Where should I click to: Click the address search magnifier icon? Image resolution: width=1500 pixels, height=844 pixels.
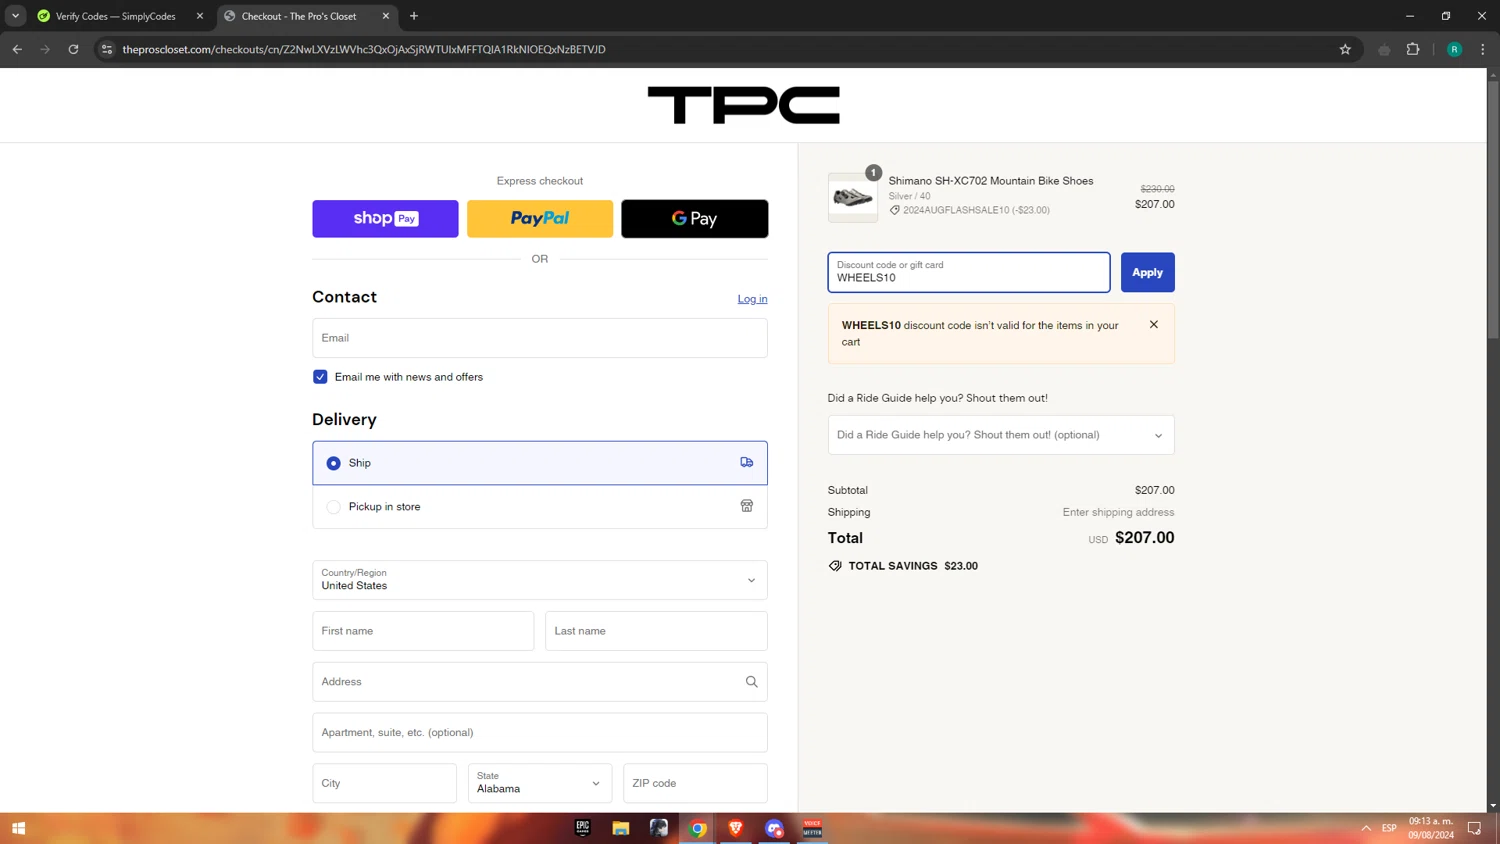click(x=751, y=682)
